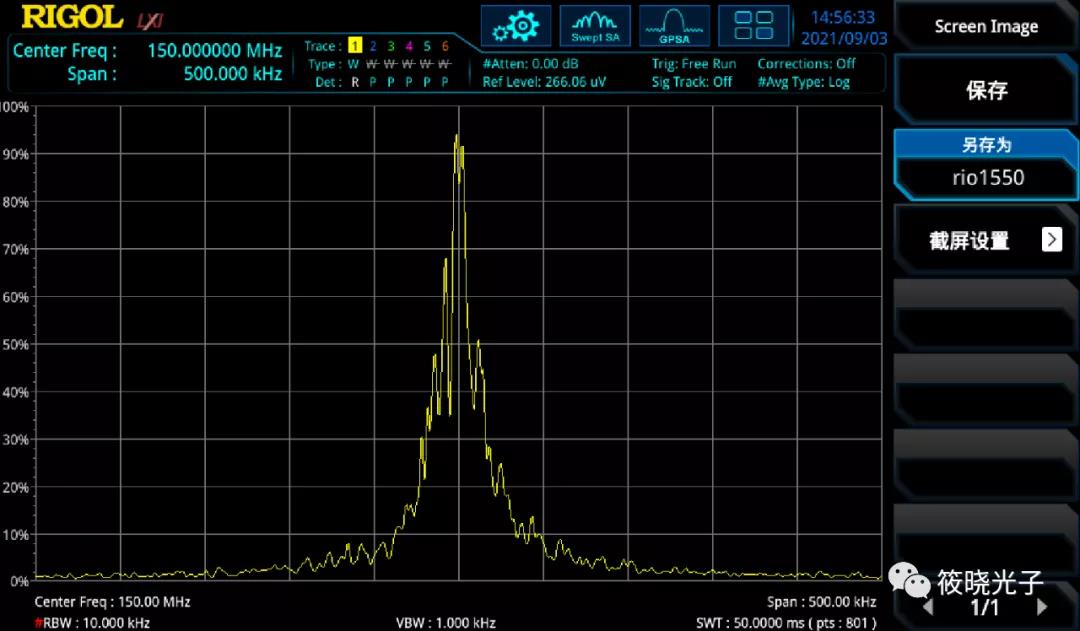Click the Sig Track: Off setting
The image size is (1080, 631).
pyautogui.click(x=692, y=82)
